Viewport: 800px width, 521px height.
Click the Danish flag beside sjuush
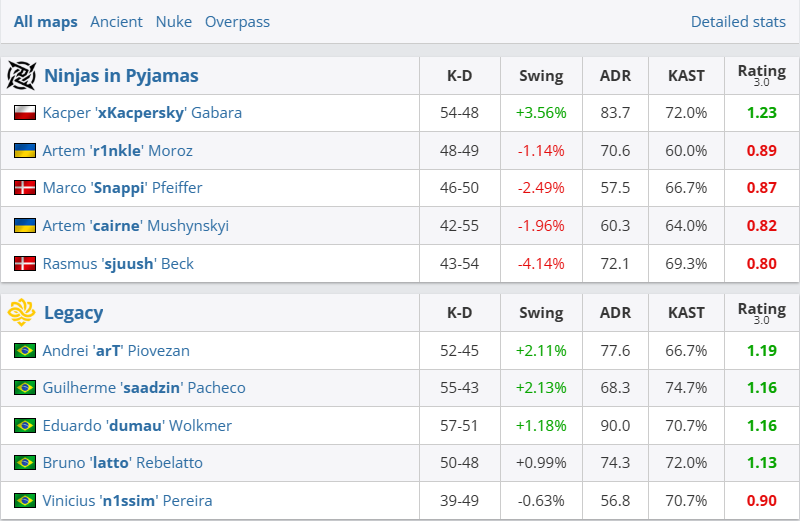[25, 264]
